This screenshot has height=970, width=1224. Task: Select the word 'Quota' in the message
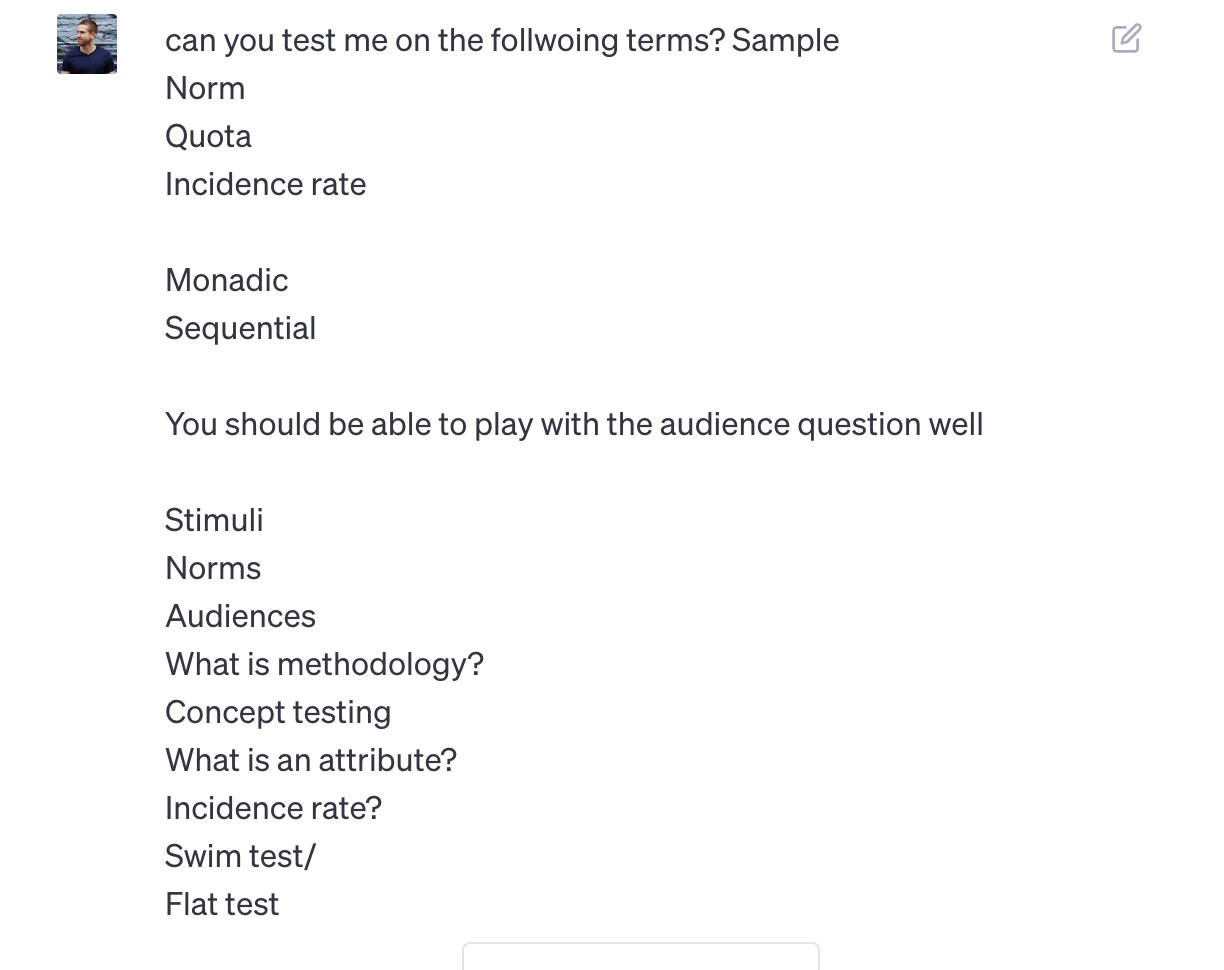click(208, 136)
